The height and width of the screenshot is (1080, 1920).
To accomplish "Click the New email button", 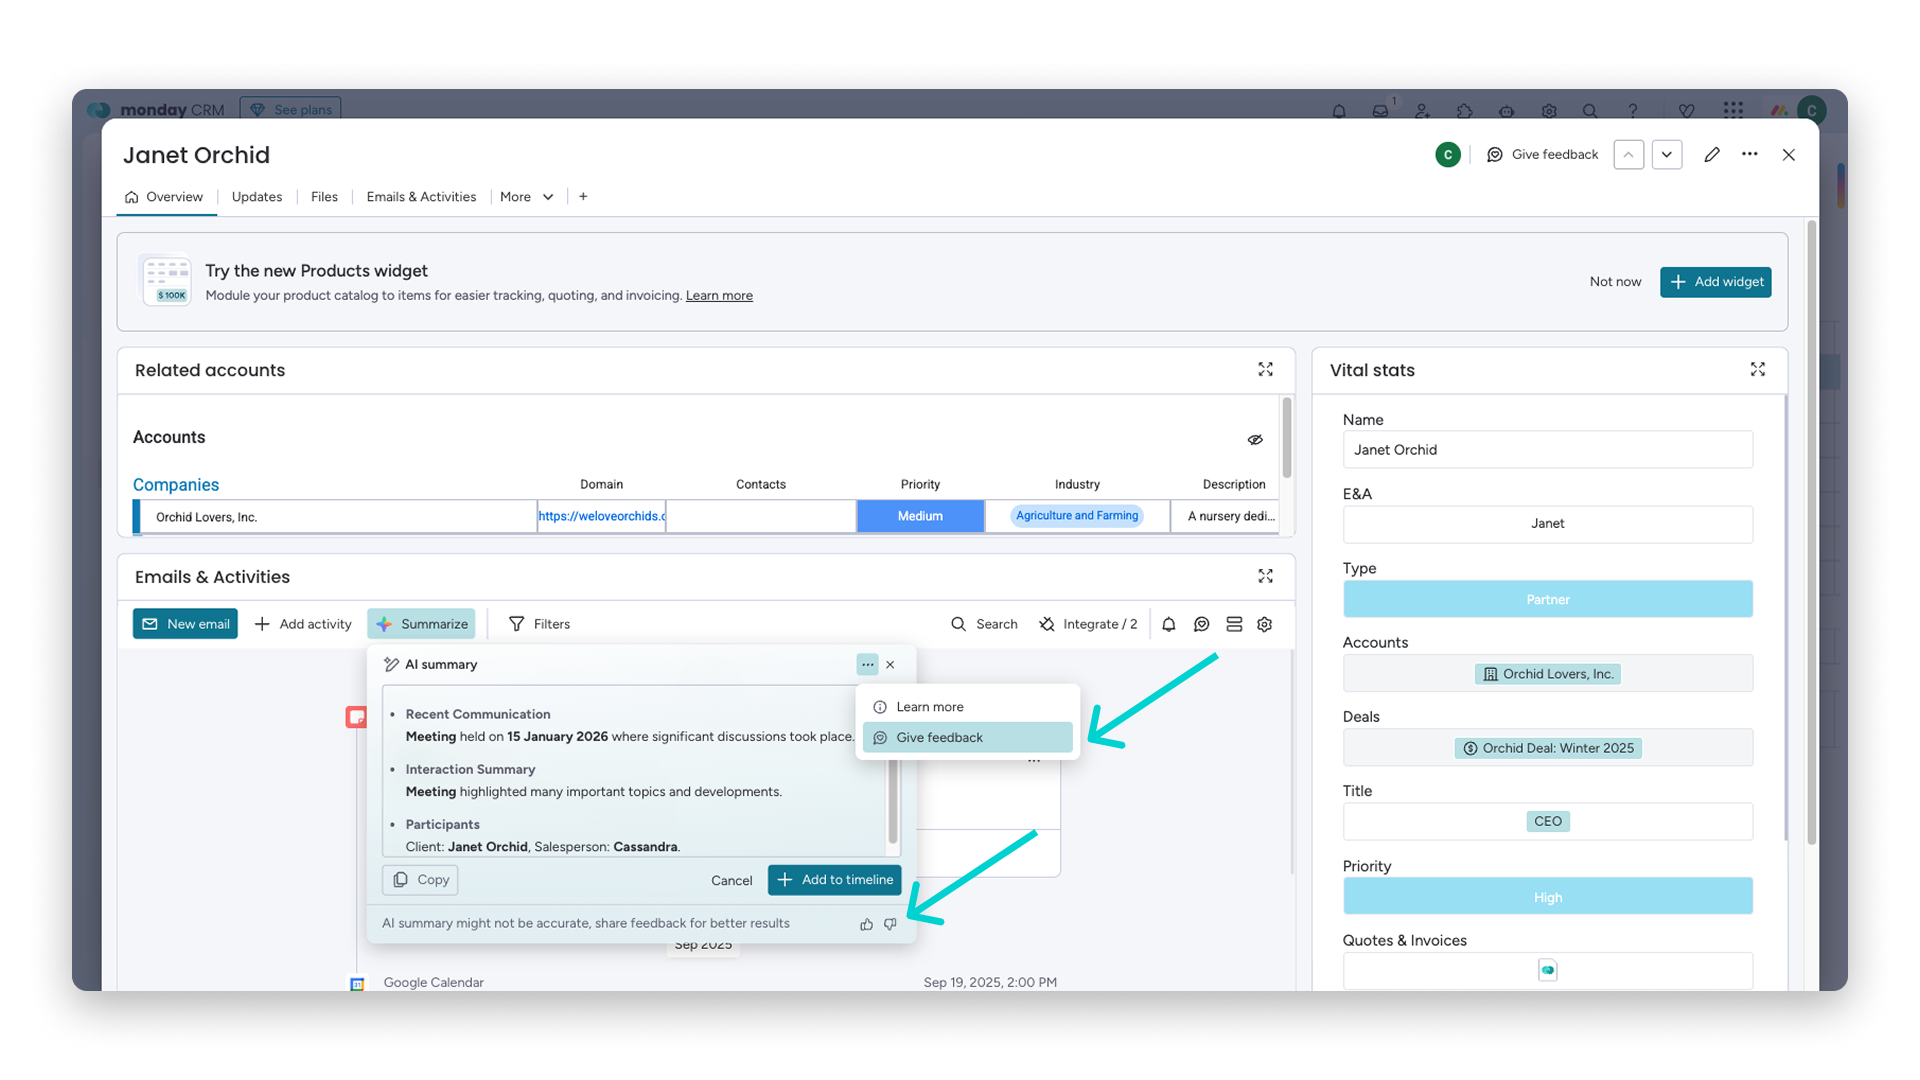I will tap(185, 624).
